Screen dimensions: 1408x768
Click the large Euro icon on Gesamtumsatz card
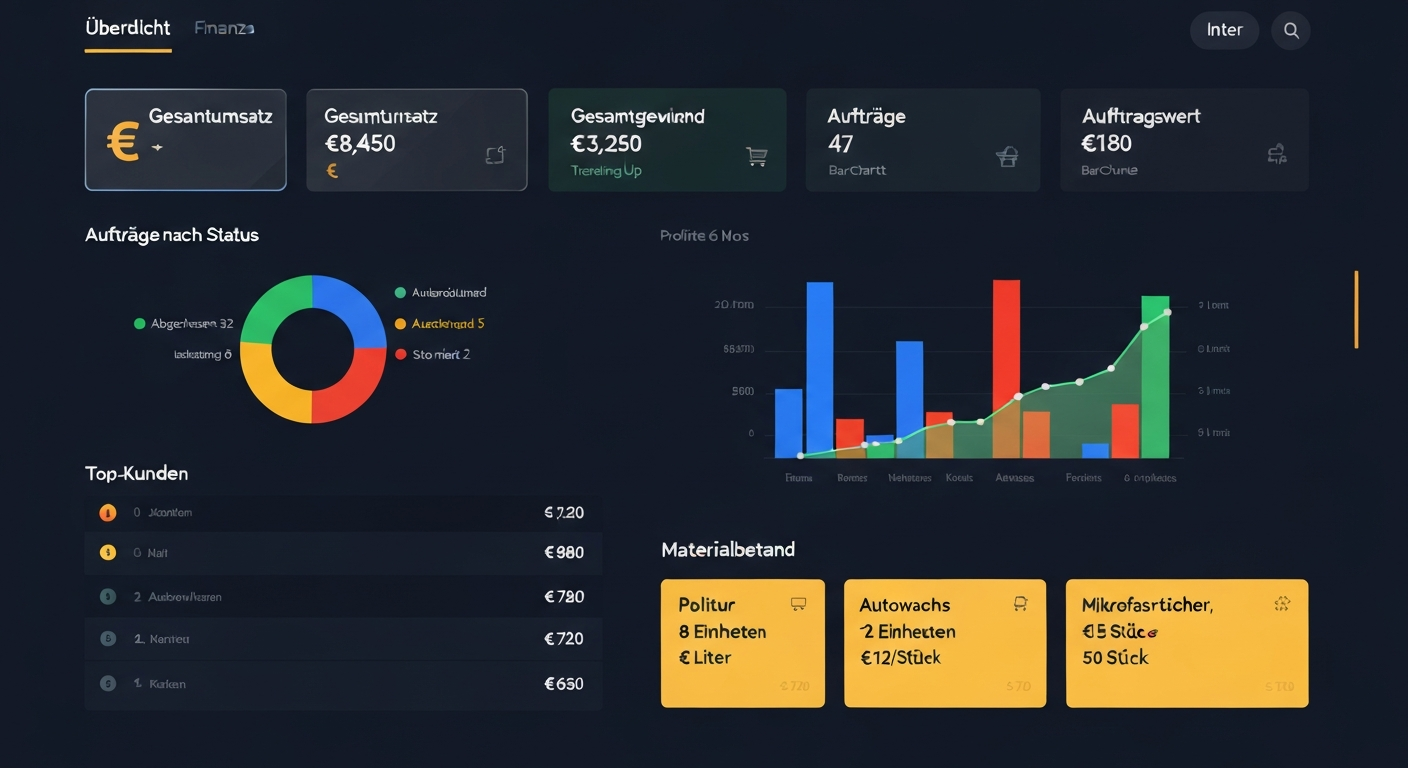point(122,142)
